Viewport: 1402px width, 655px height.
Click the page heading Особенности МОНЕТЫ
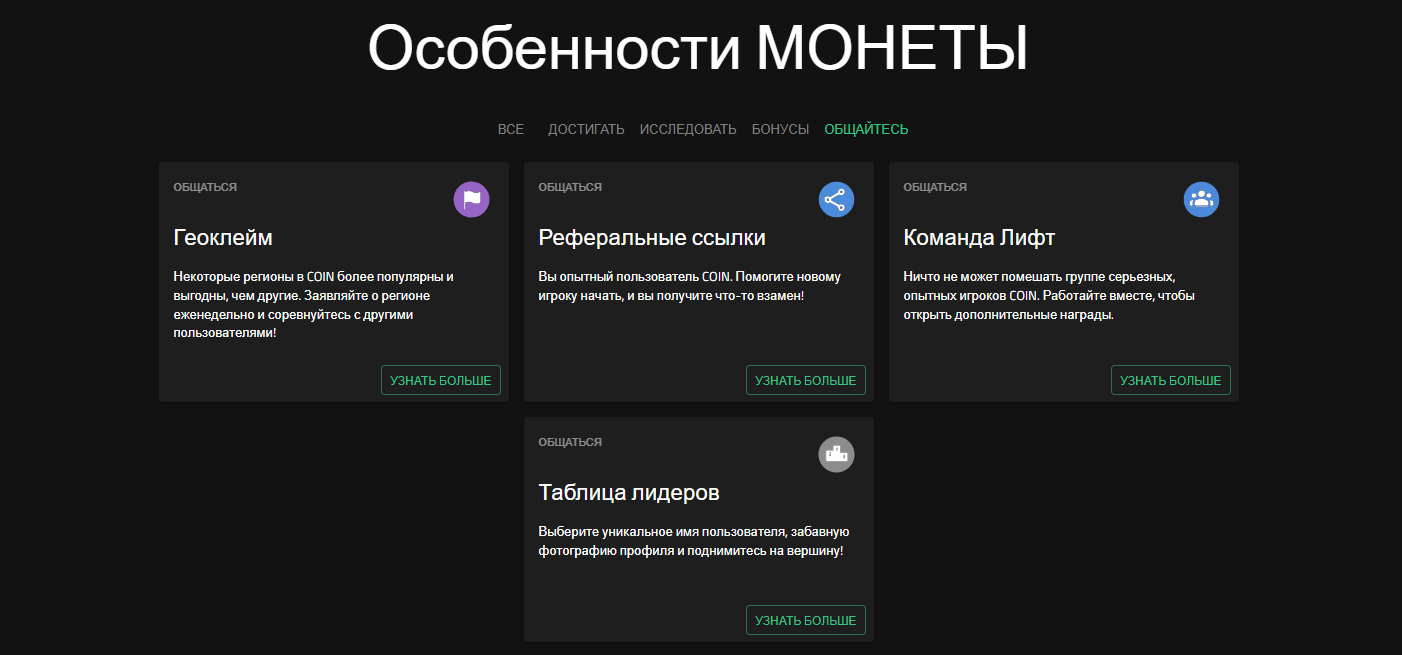(698, 48)
